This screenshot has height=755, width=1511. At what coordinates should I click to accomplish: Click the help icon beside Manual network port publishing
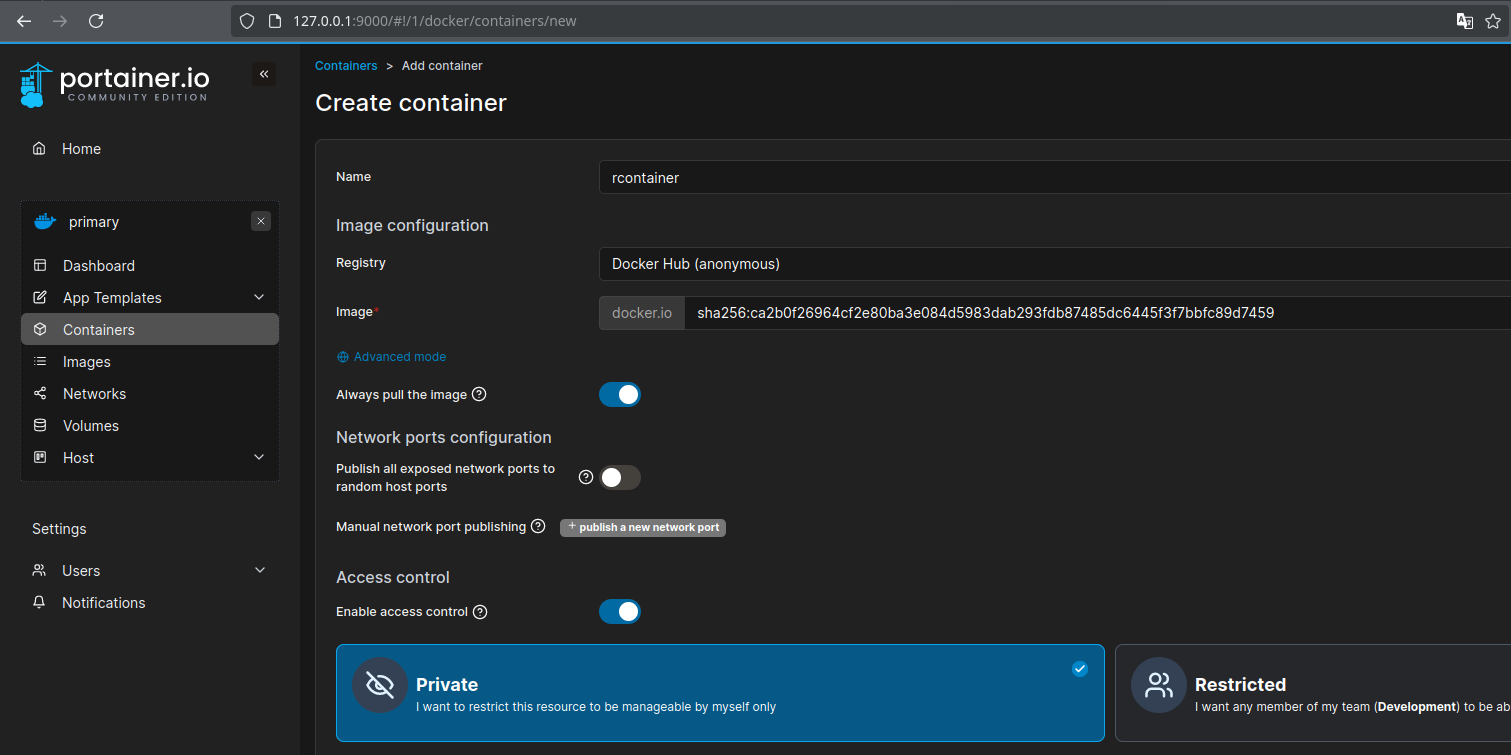(538, 526)
